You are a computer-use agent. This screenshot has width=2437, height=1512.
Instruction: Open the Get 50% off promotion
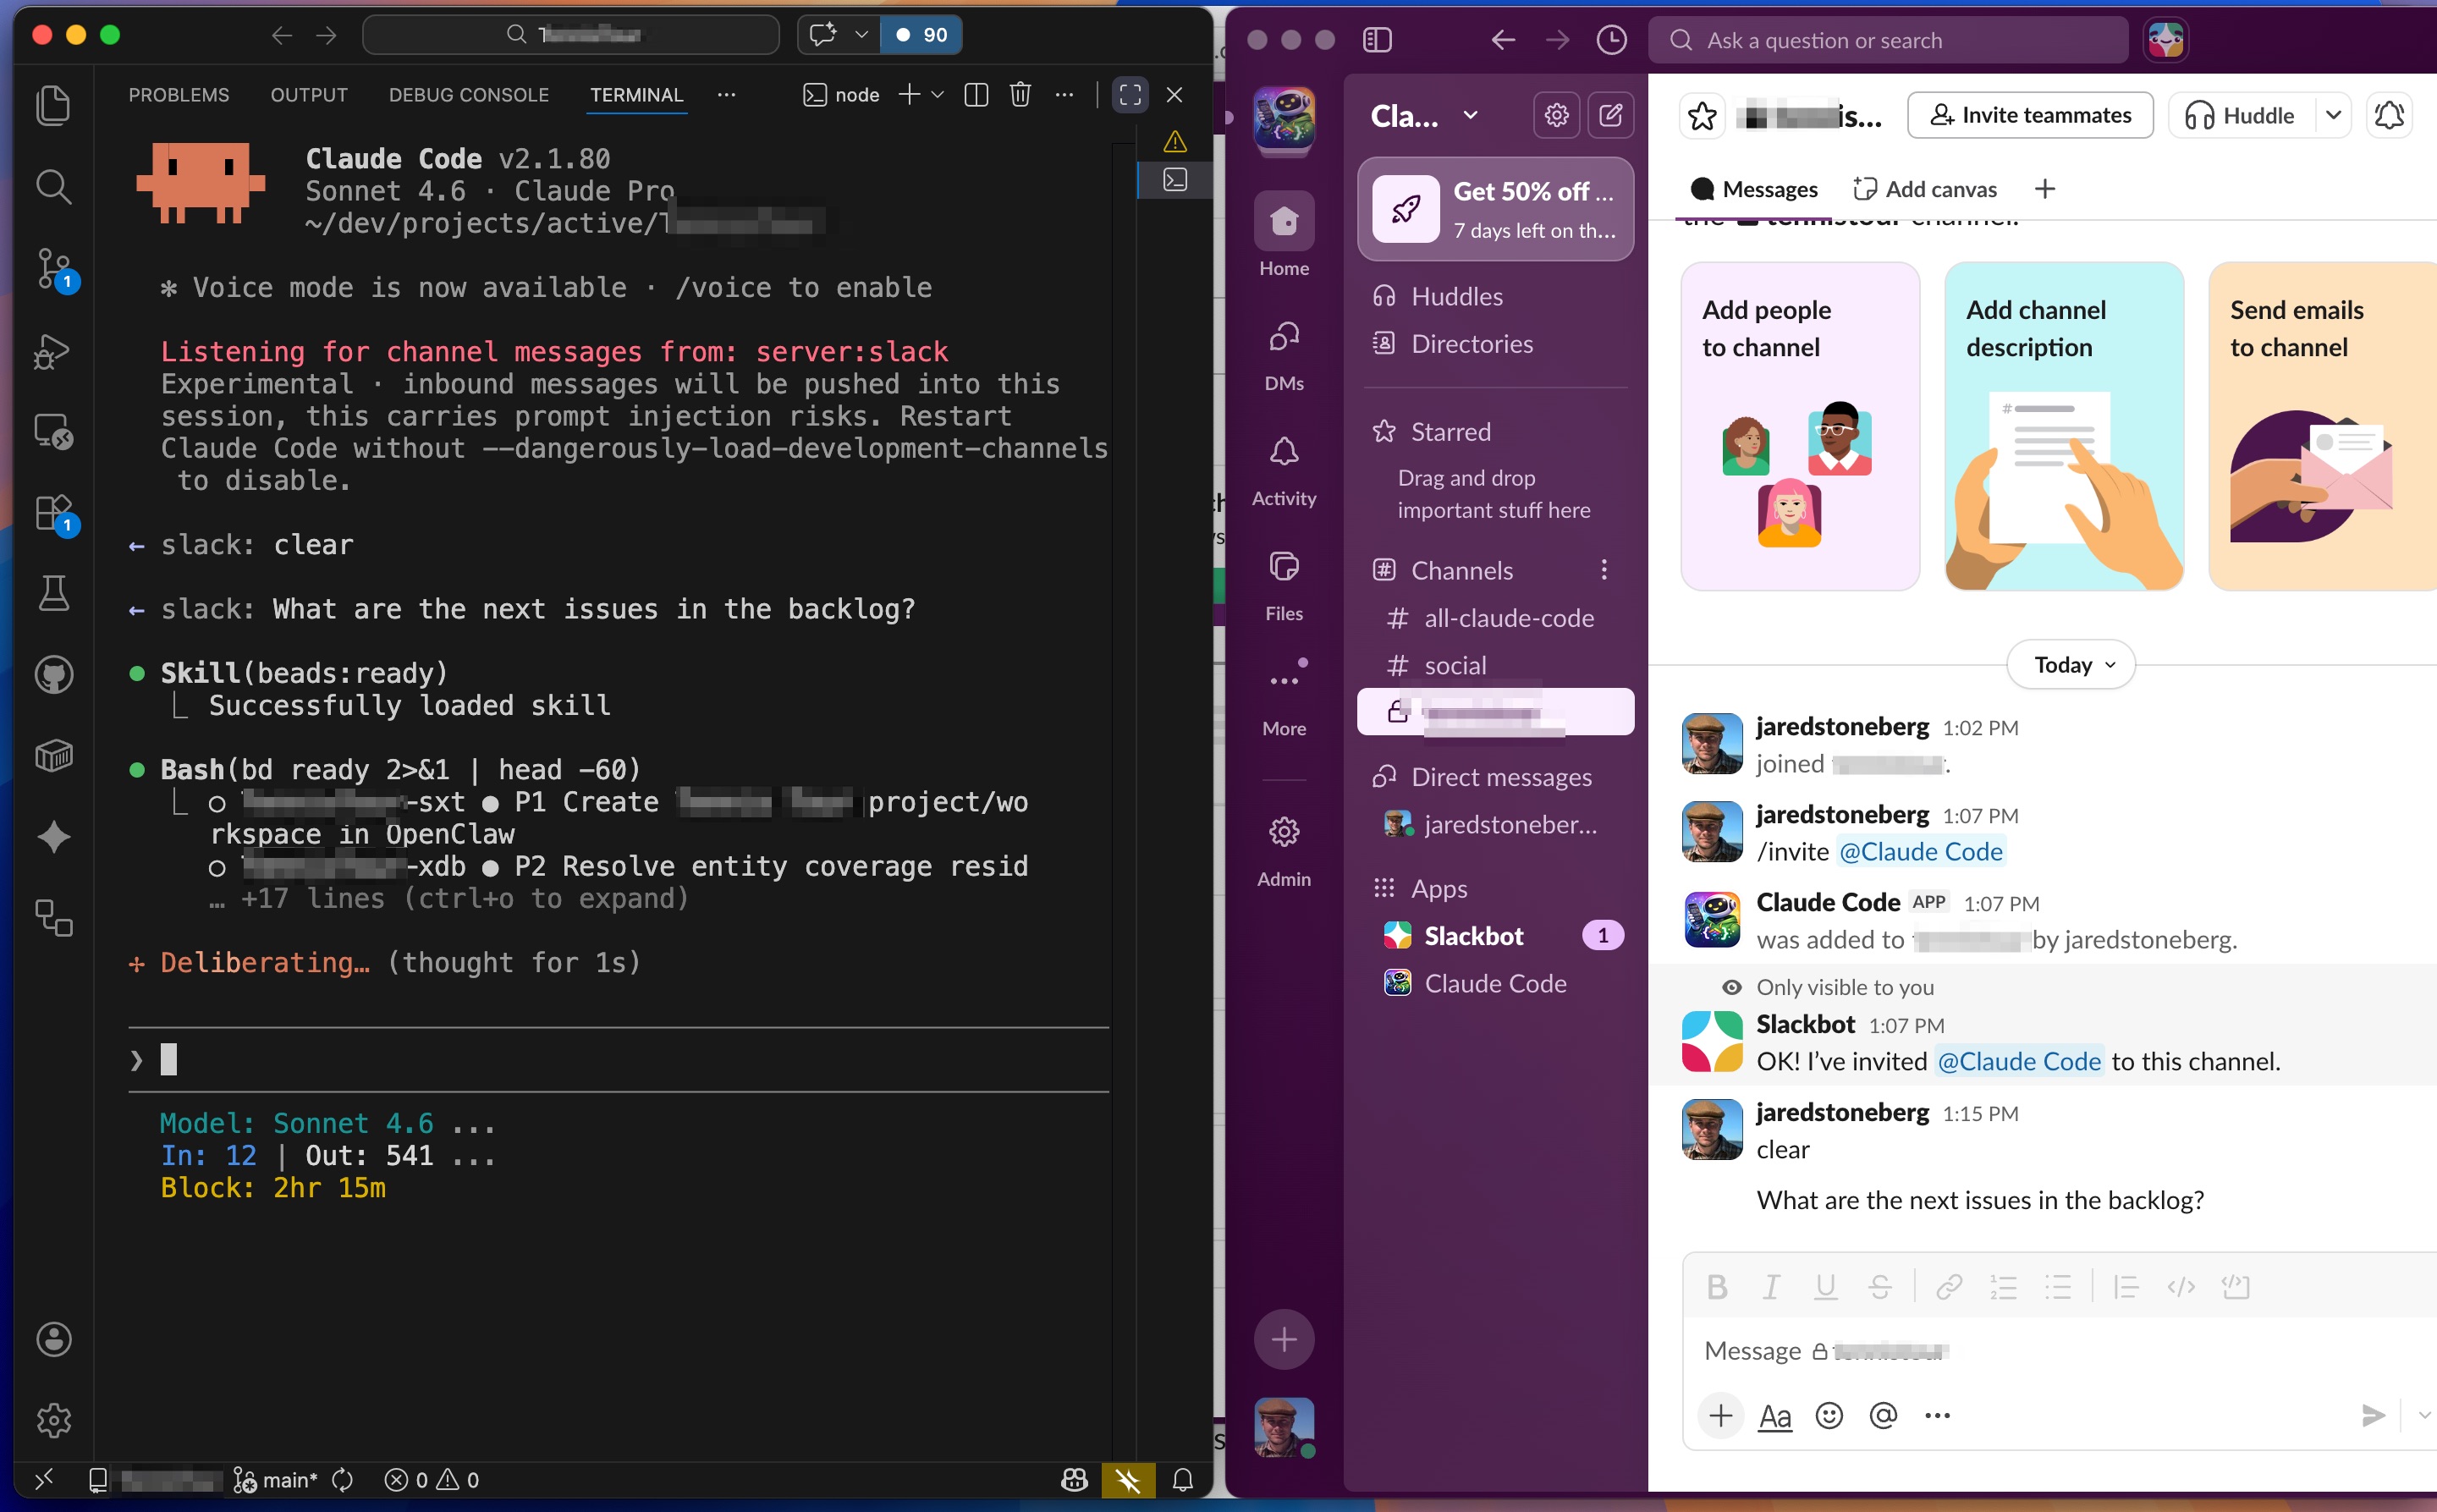coord(1495,209)
